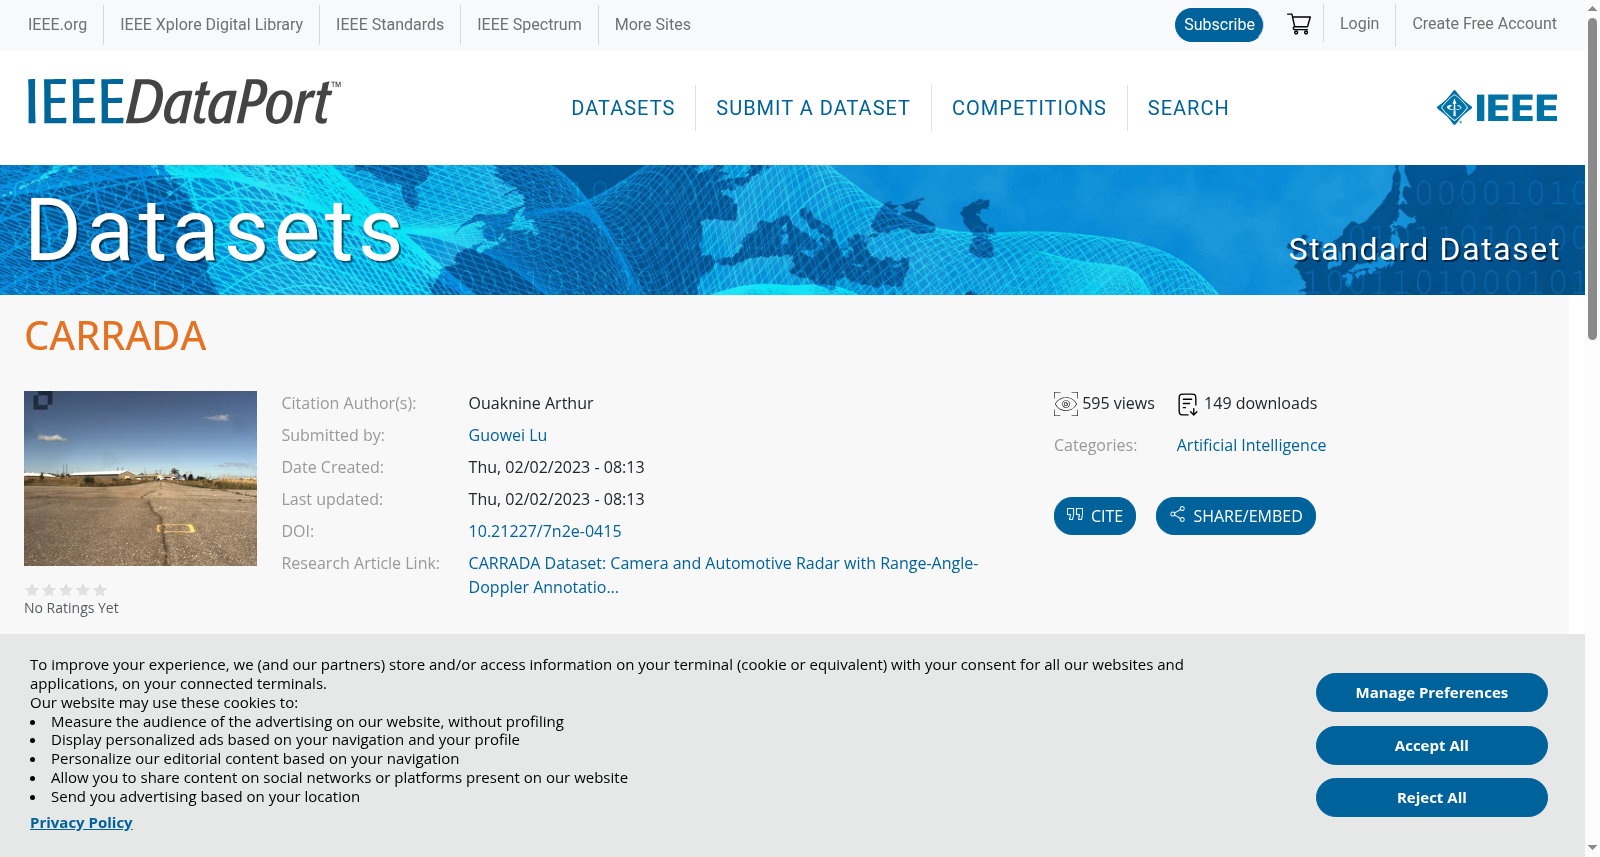Viewport: 1600px width, 857px height.
Task: Click the CARRADA dataset thumbnail image
Action: pos(140,478)
